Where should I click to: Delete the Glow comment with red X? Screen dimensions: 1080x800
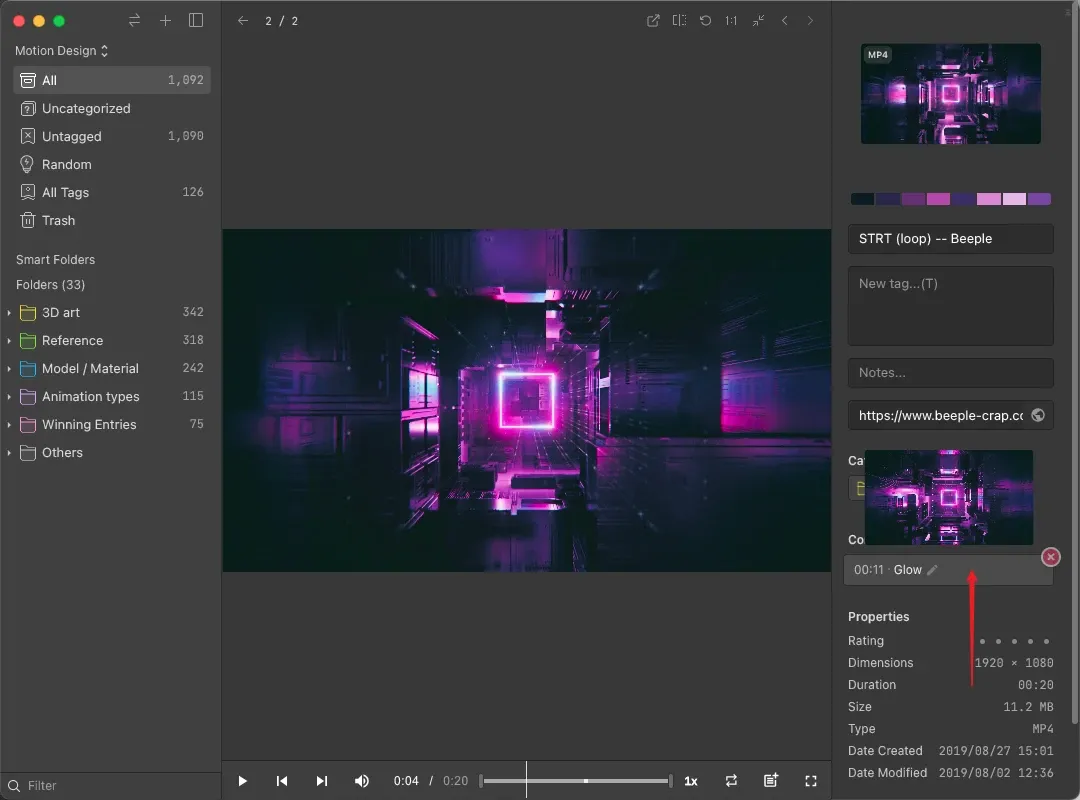click(1050, 557)
